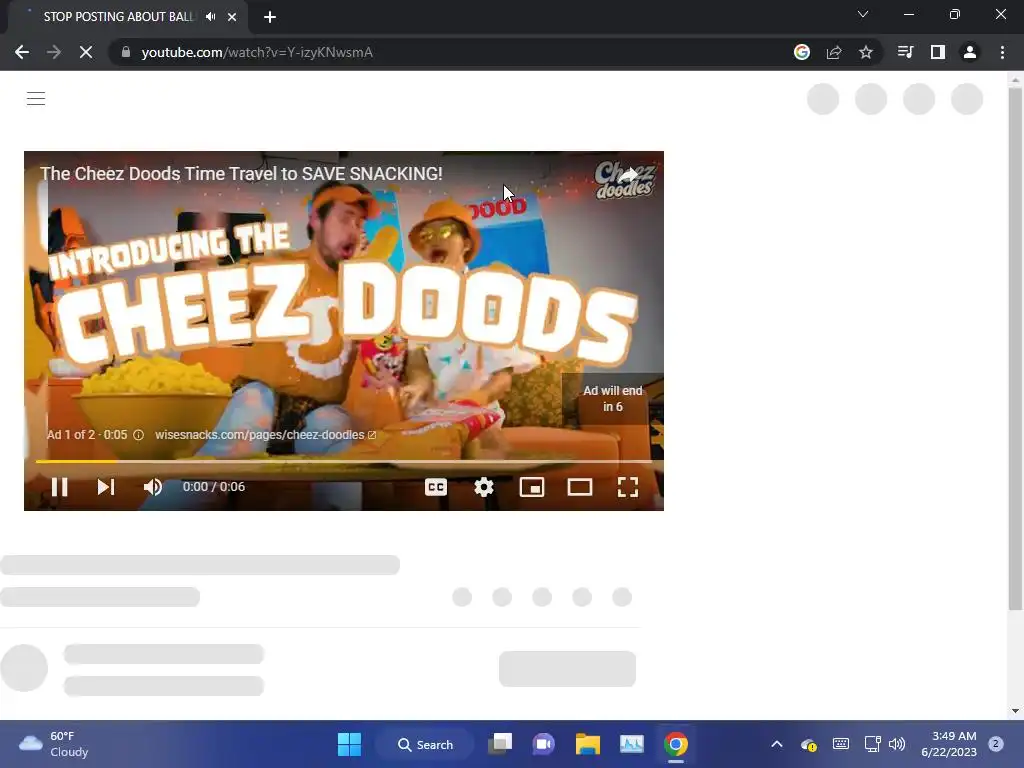Viewport: 1024px width, 768px height.
Task: Show hidden system tray icons
Action: tap(776, 744)
